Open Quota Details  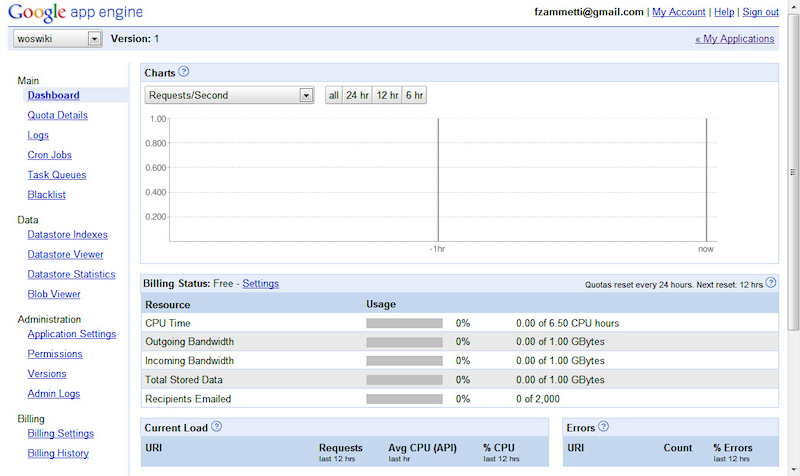point(58,115)
